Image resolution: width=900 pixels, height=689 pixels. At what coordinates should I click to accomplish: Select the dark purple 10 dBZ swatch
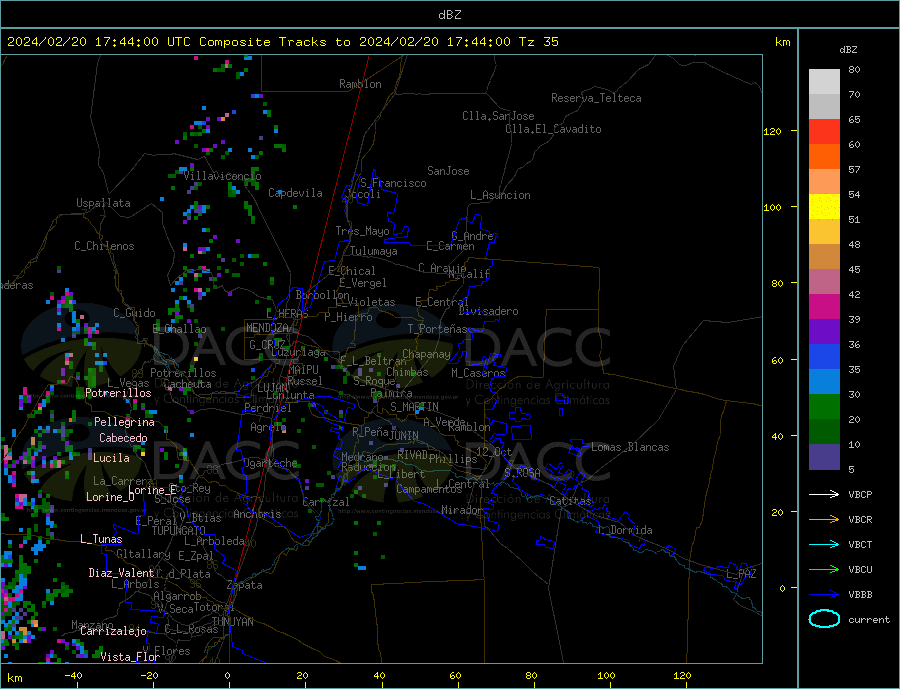pos(824,456)
